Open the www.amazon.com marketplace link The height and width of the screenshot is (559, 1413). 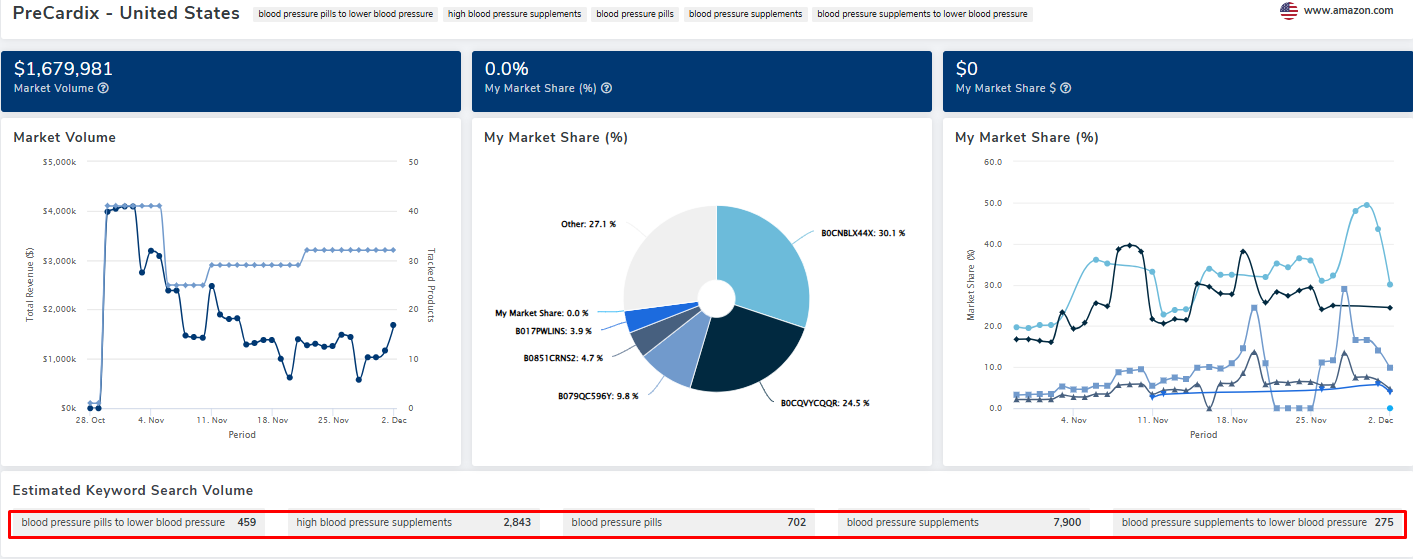tap(1348, 11)
